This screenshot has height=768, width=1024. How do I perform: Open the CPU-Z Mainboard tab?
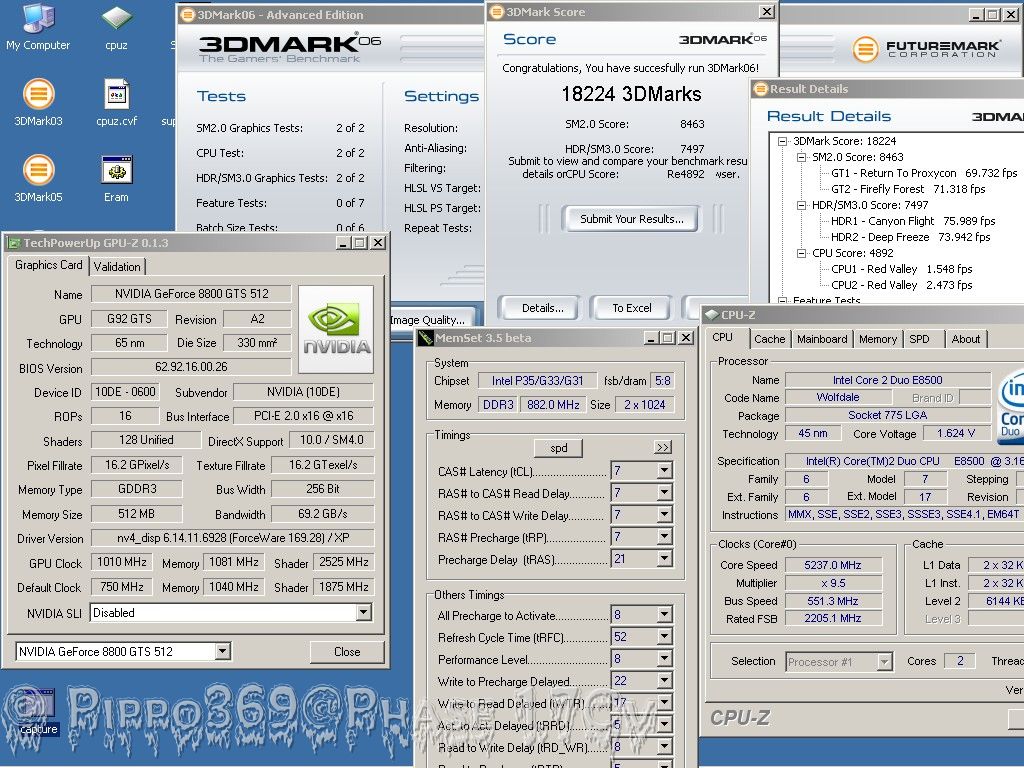tap(822, 339)
